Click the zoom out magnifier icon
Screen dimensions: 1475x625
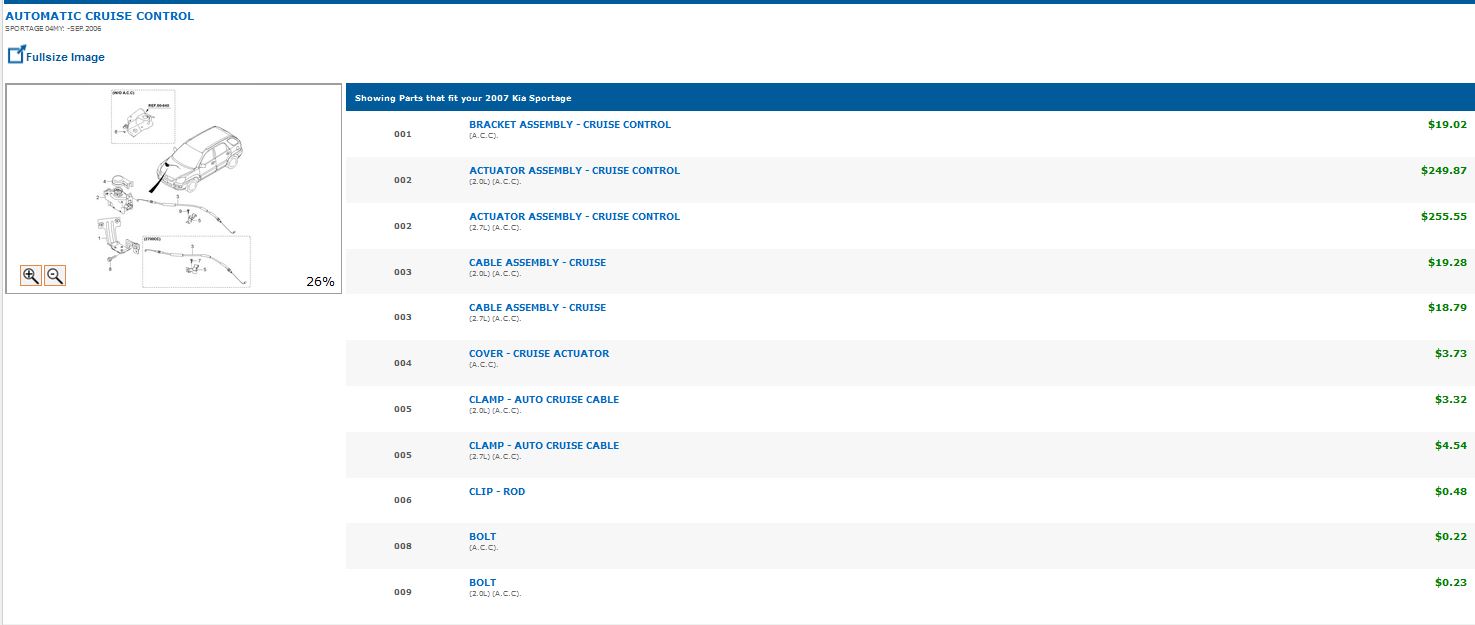click(56, 276)
